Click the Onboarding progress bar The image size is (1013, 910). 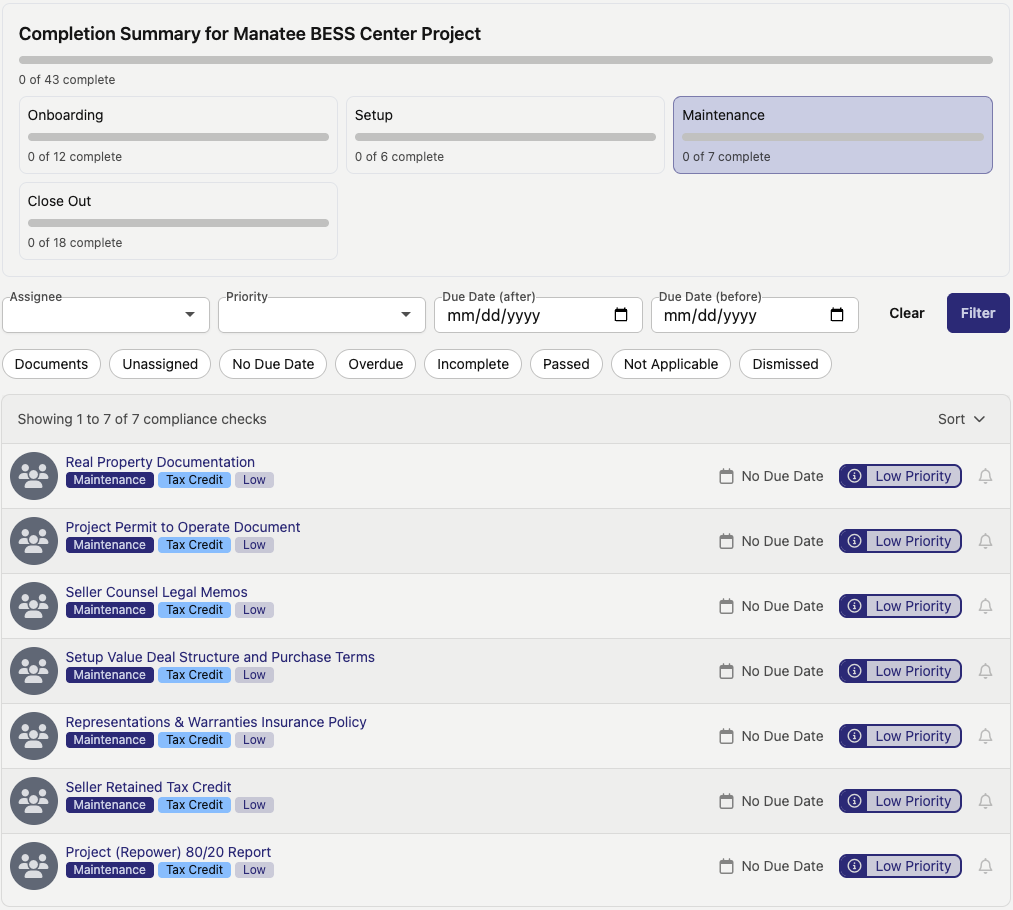[178, 137]
